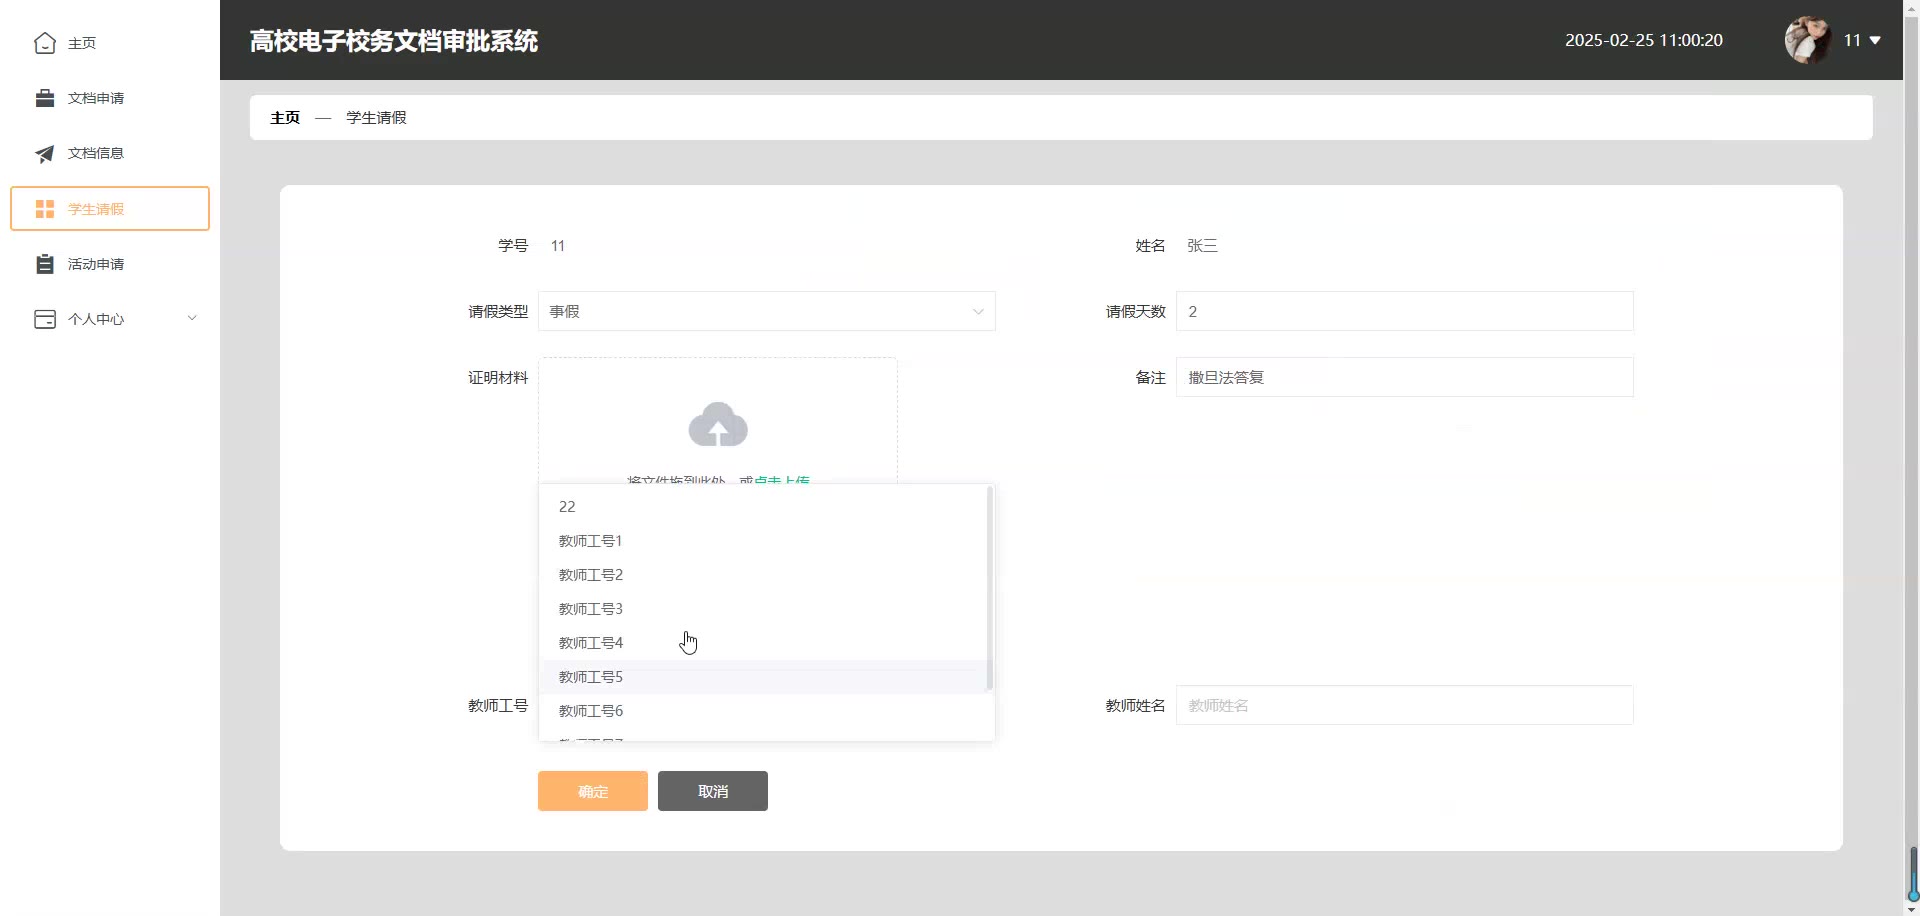
Task: Click the home icon in the sidebar
Action: [x=45, y=43]
